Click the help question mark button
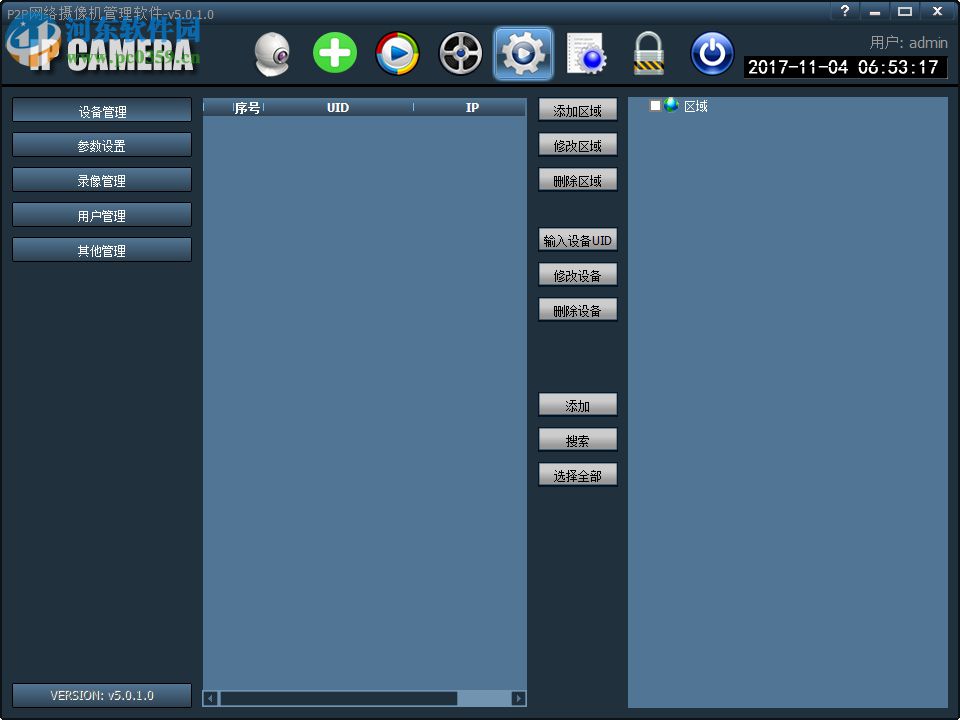Image resolution: width=960 pixels, height=720 pixels. (x=845, y=11)
